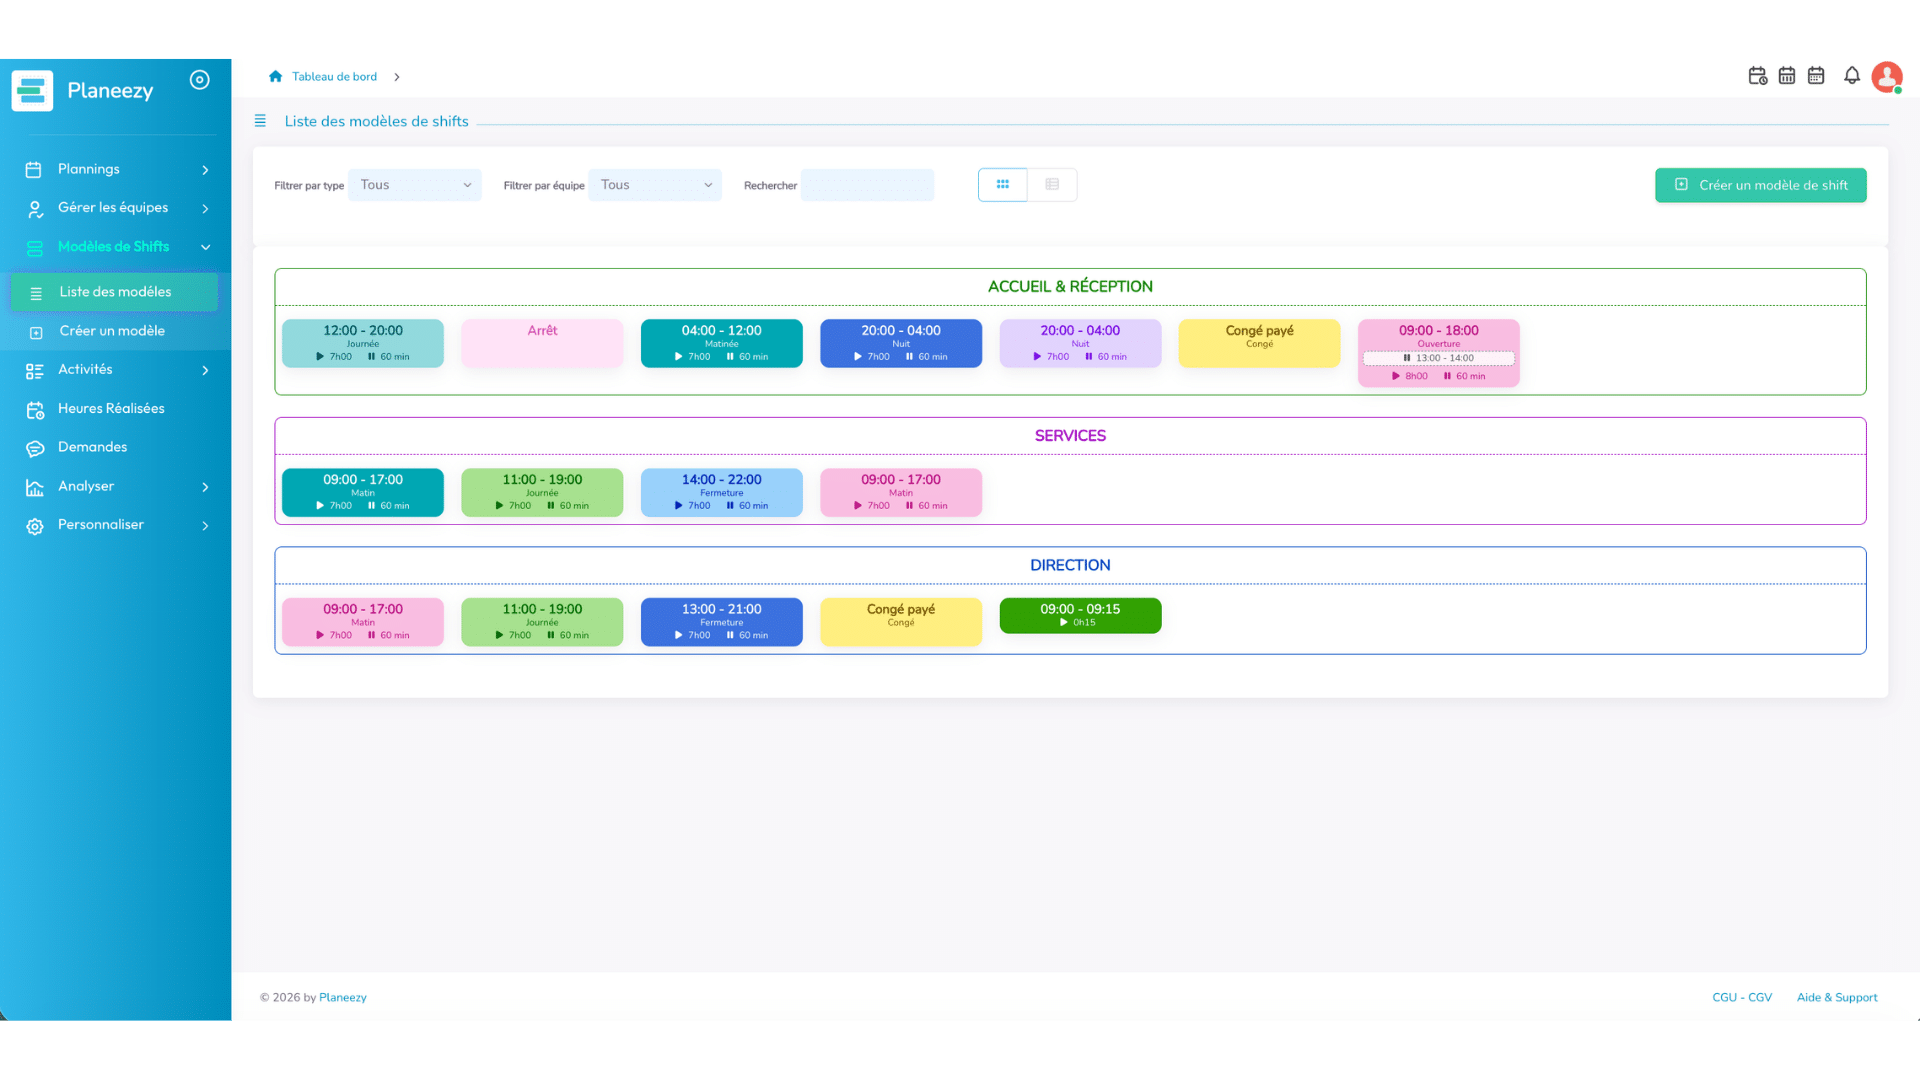Click the Plannings calendar icon
Image resolution: width=1920 pixels, height=1080 pixels.
pyautogui.click(x=33, y=170)
